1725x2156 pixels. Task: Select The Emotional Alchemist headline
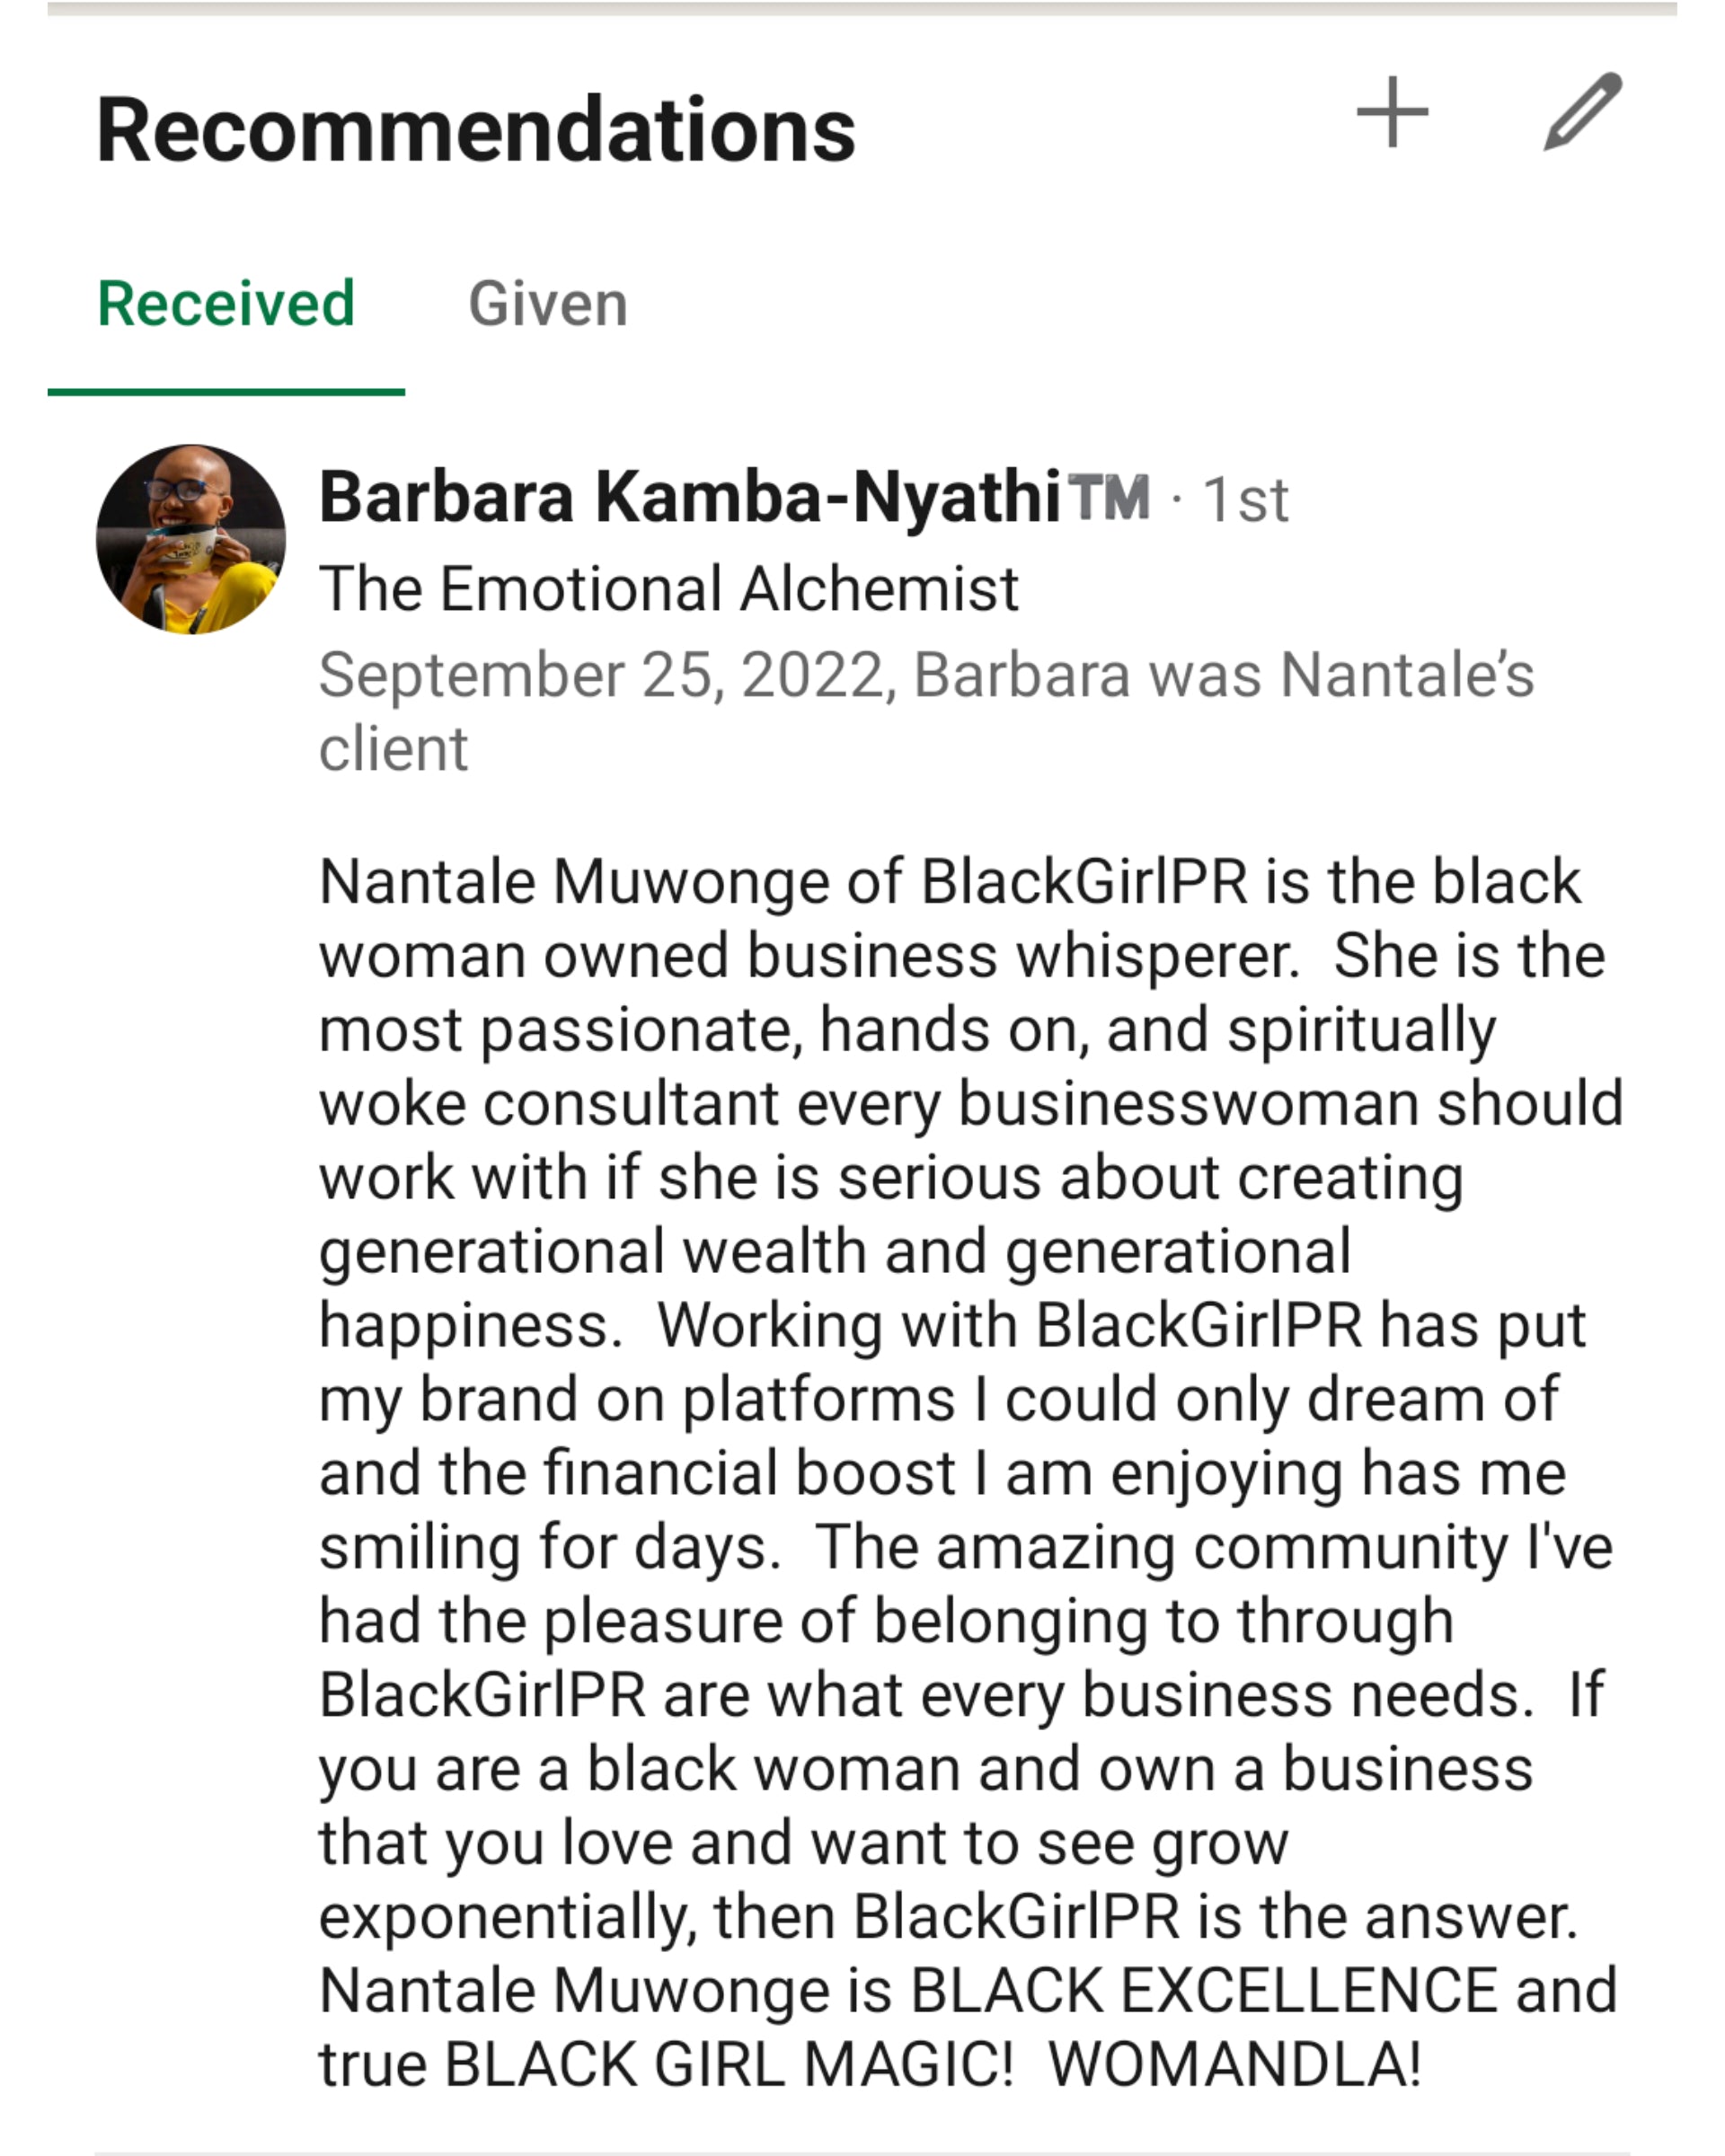(669, 588)
